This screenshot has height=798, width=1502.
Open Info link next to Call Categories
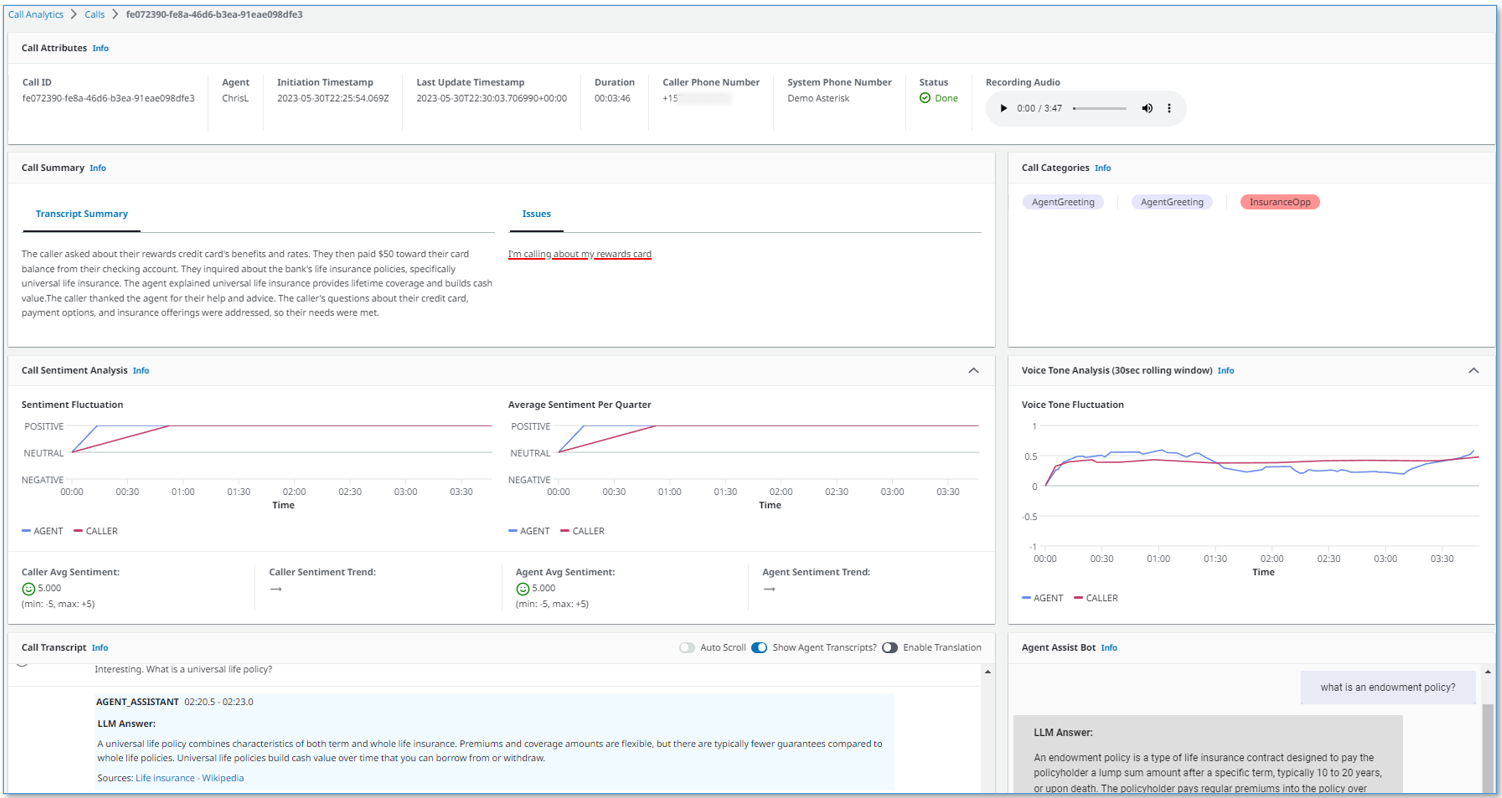1102,168
